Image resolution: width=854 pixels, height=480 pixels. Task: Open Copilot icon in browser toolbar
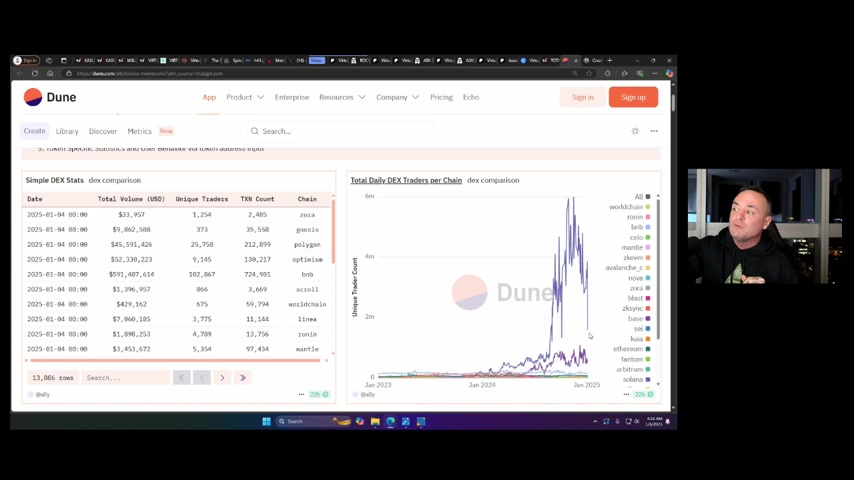[669, 73]
